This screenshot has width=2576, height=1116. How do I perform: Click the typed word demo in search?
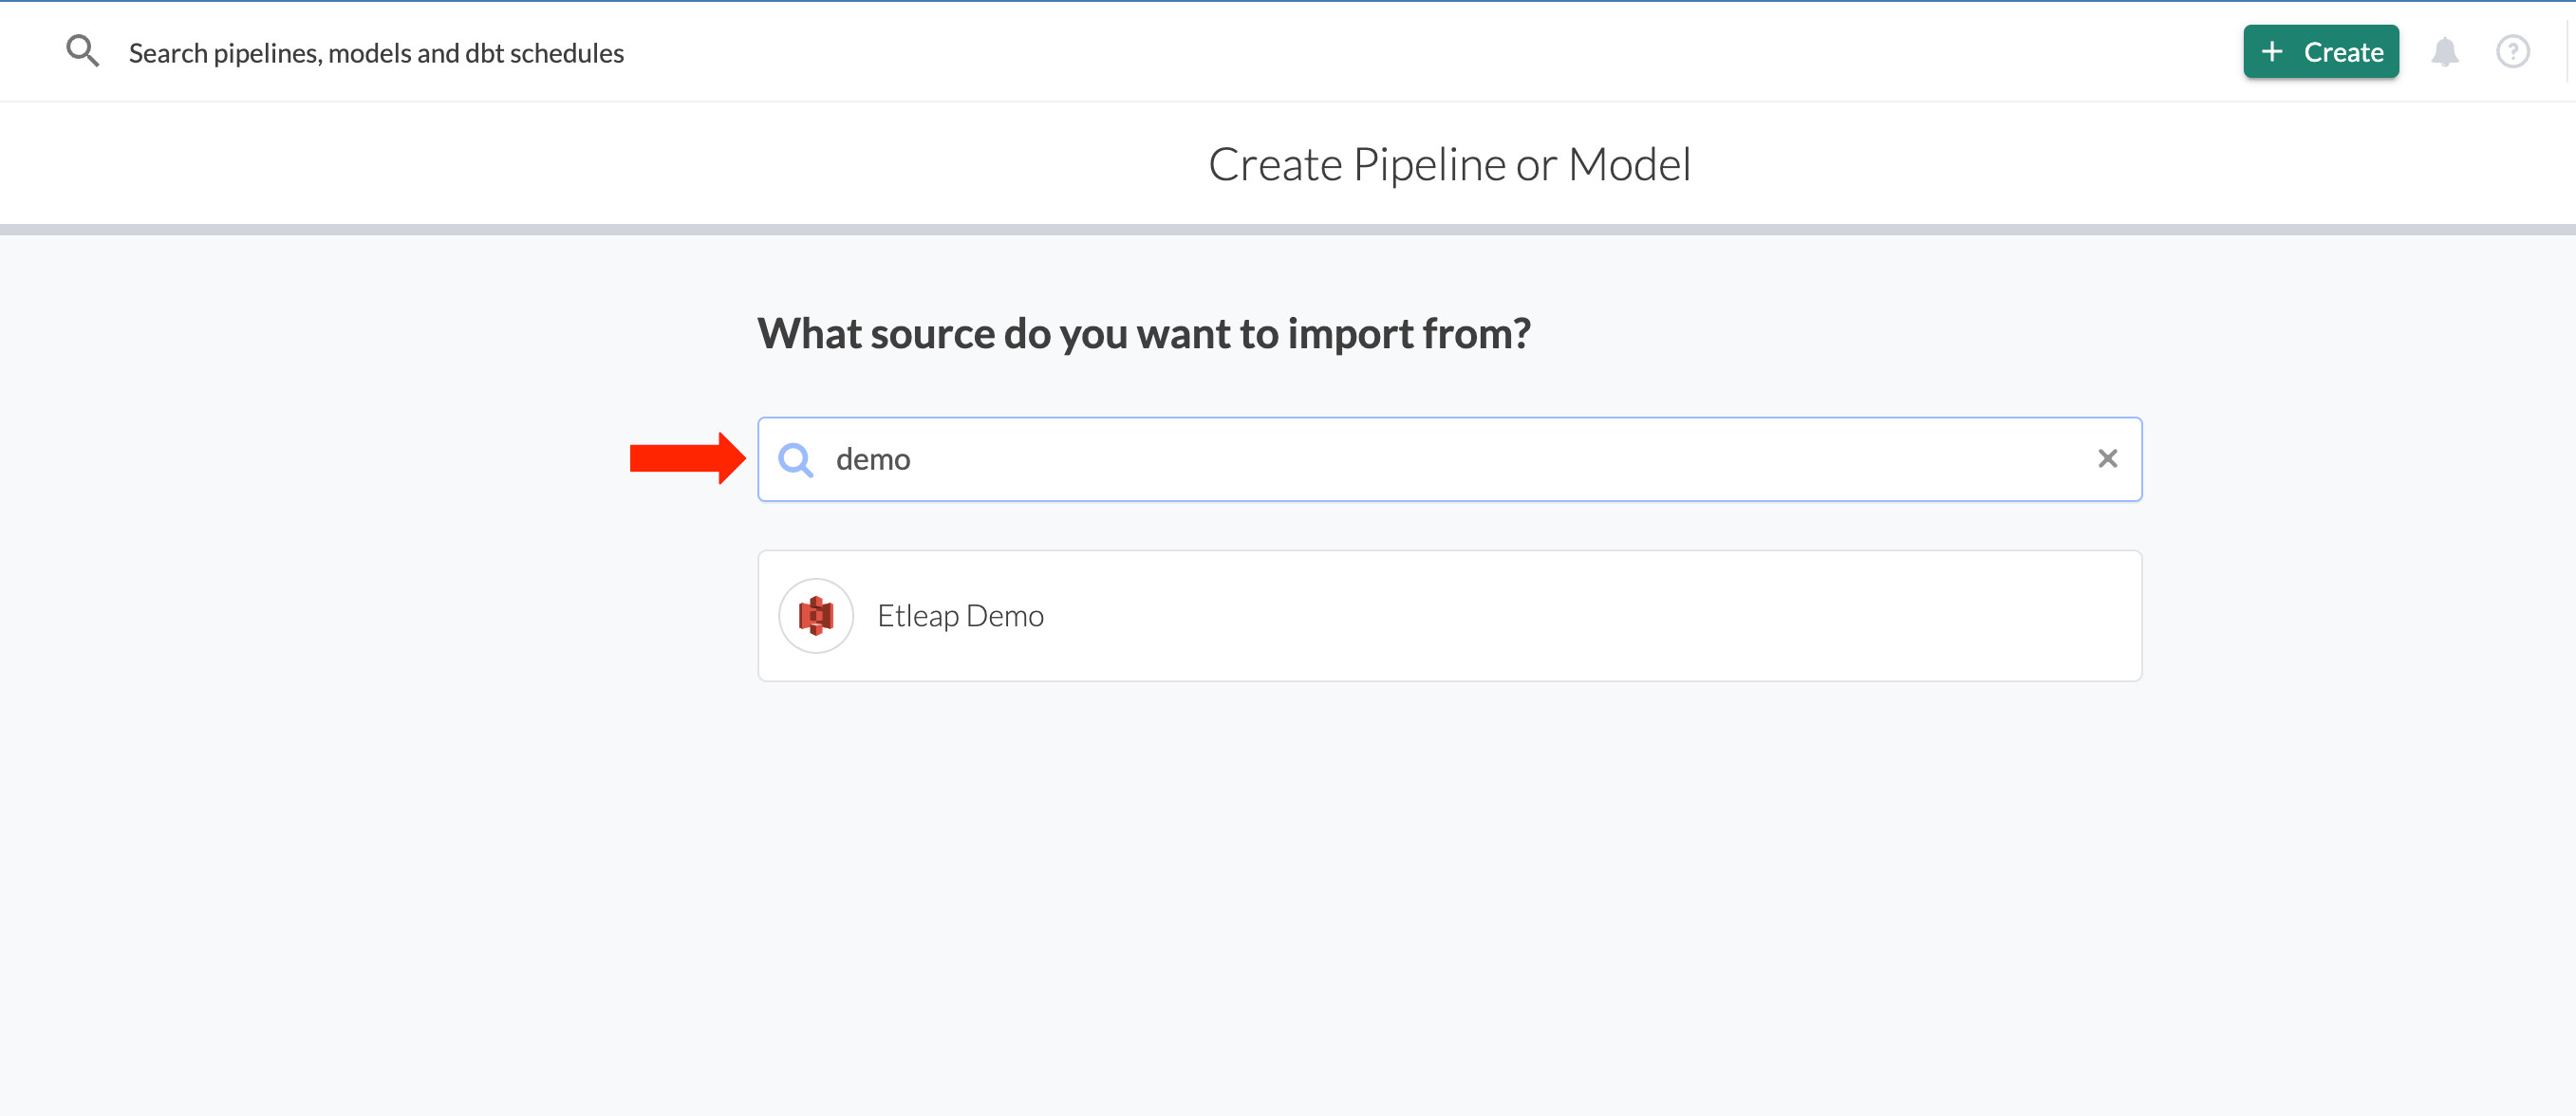pos(872,460)
